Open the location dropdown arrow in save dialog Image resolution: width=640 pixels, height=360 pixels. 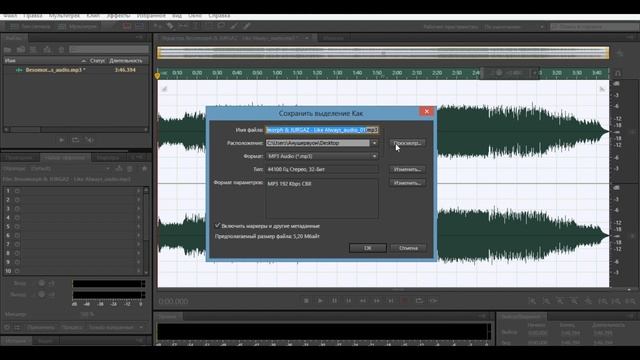coord(374,143)
